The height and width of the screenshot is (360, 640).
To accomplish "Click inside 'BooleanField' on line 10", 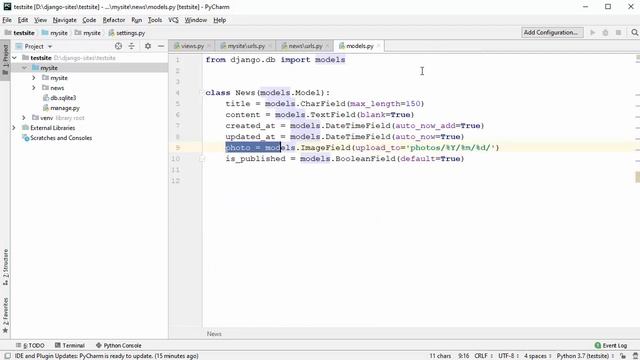I will tap(365, 158).
